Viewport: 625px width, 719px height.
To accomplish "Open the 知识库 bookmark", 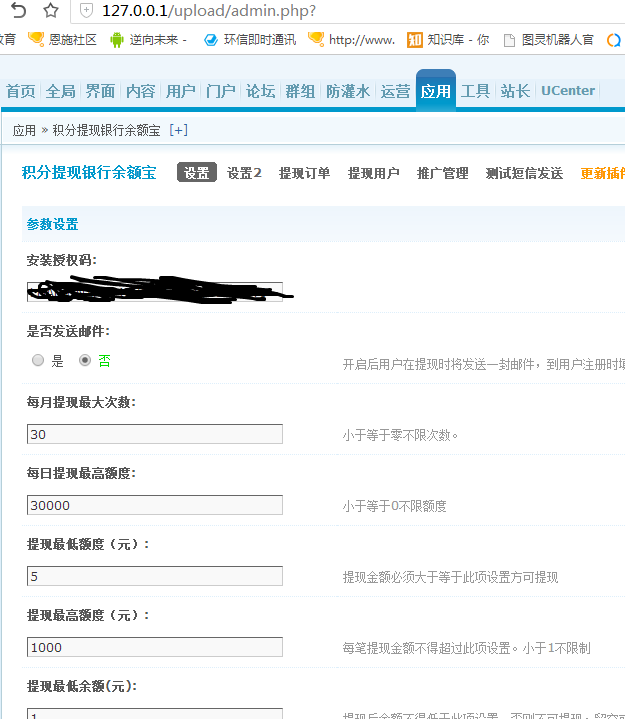I will [448, 40].
